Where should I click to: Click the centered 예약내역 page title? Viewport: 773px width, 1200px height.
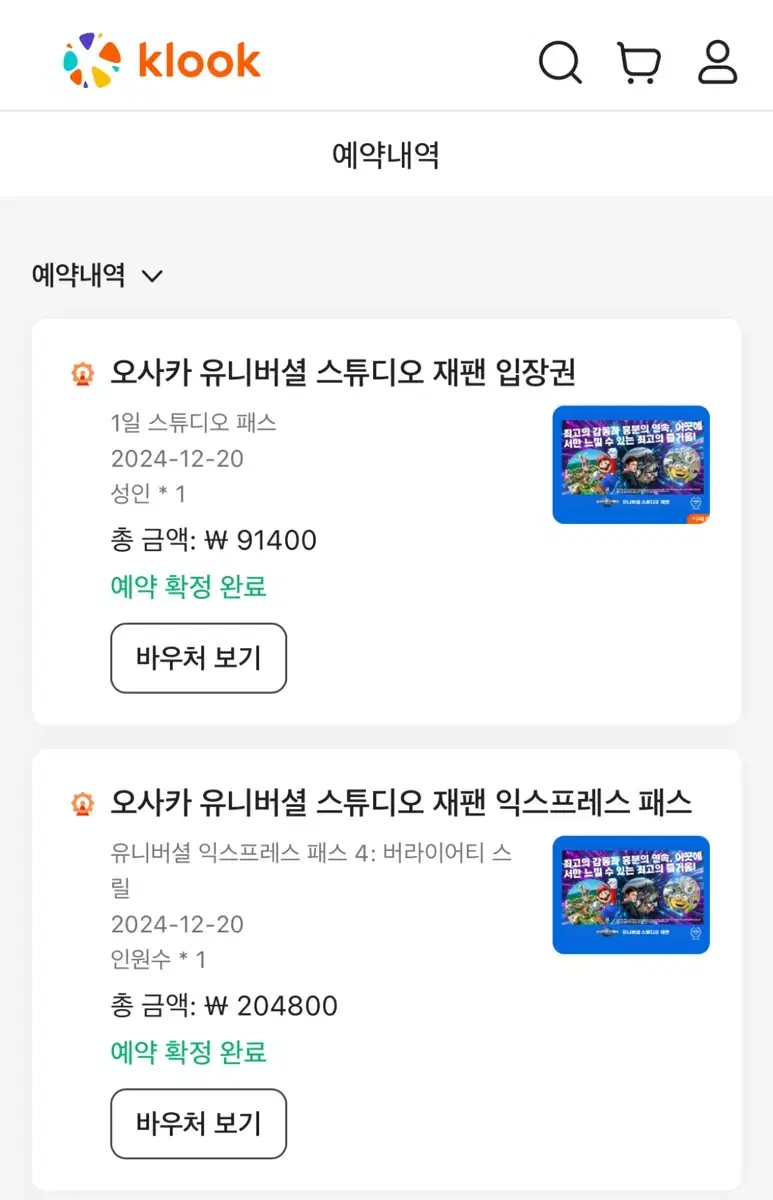386,155
